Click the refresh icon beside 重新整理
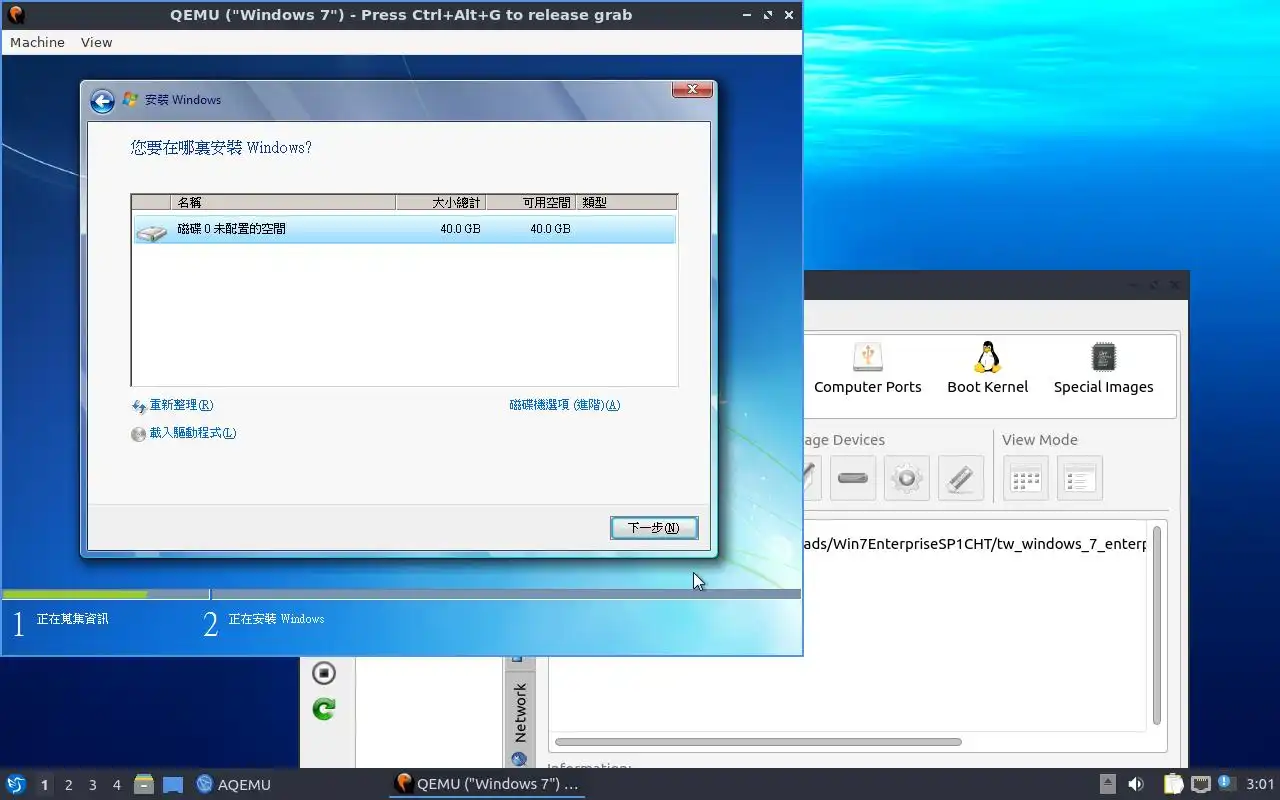The image size is (1280, 800). tap(139, 407)
